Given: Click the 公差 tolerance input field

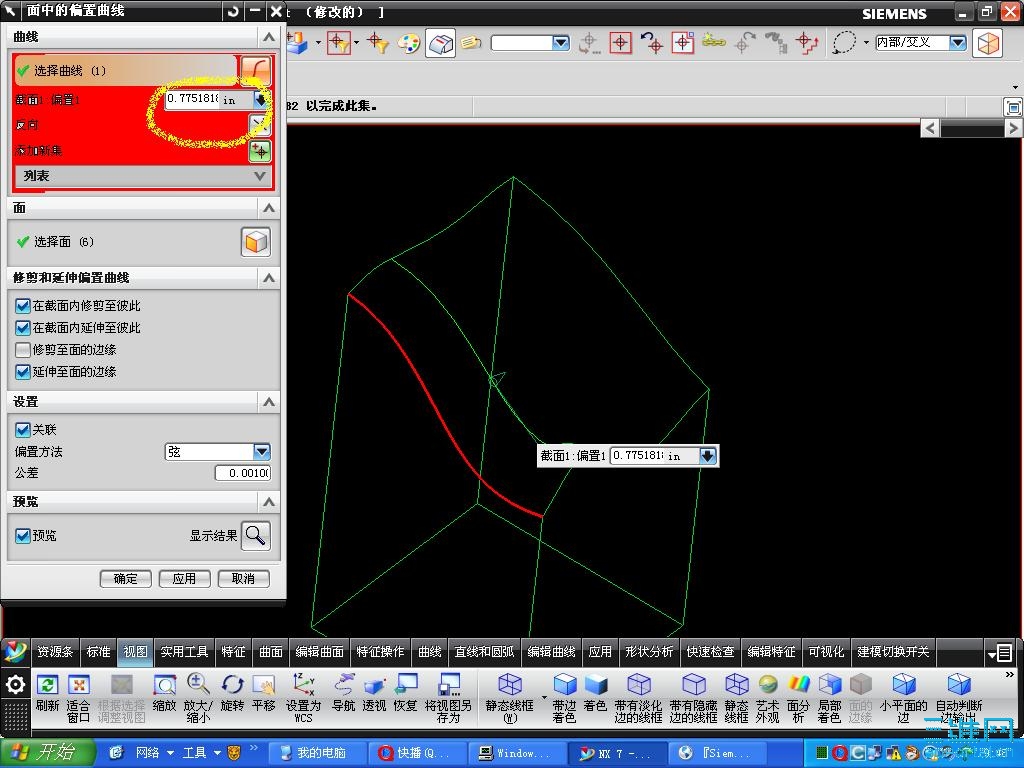Looking at the screenshot, I should click(243, 473).
